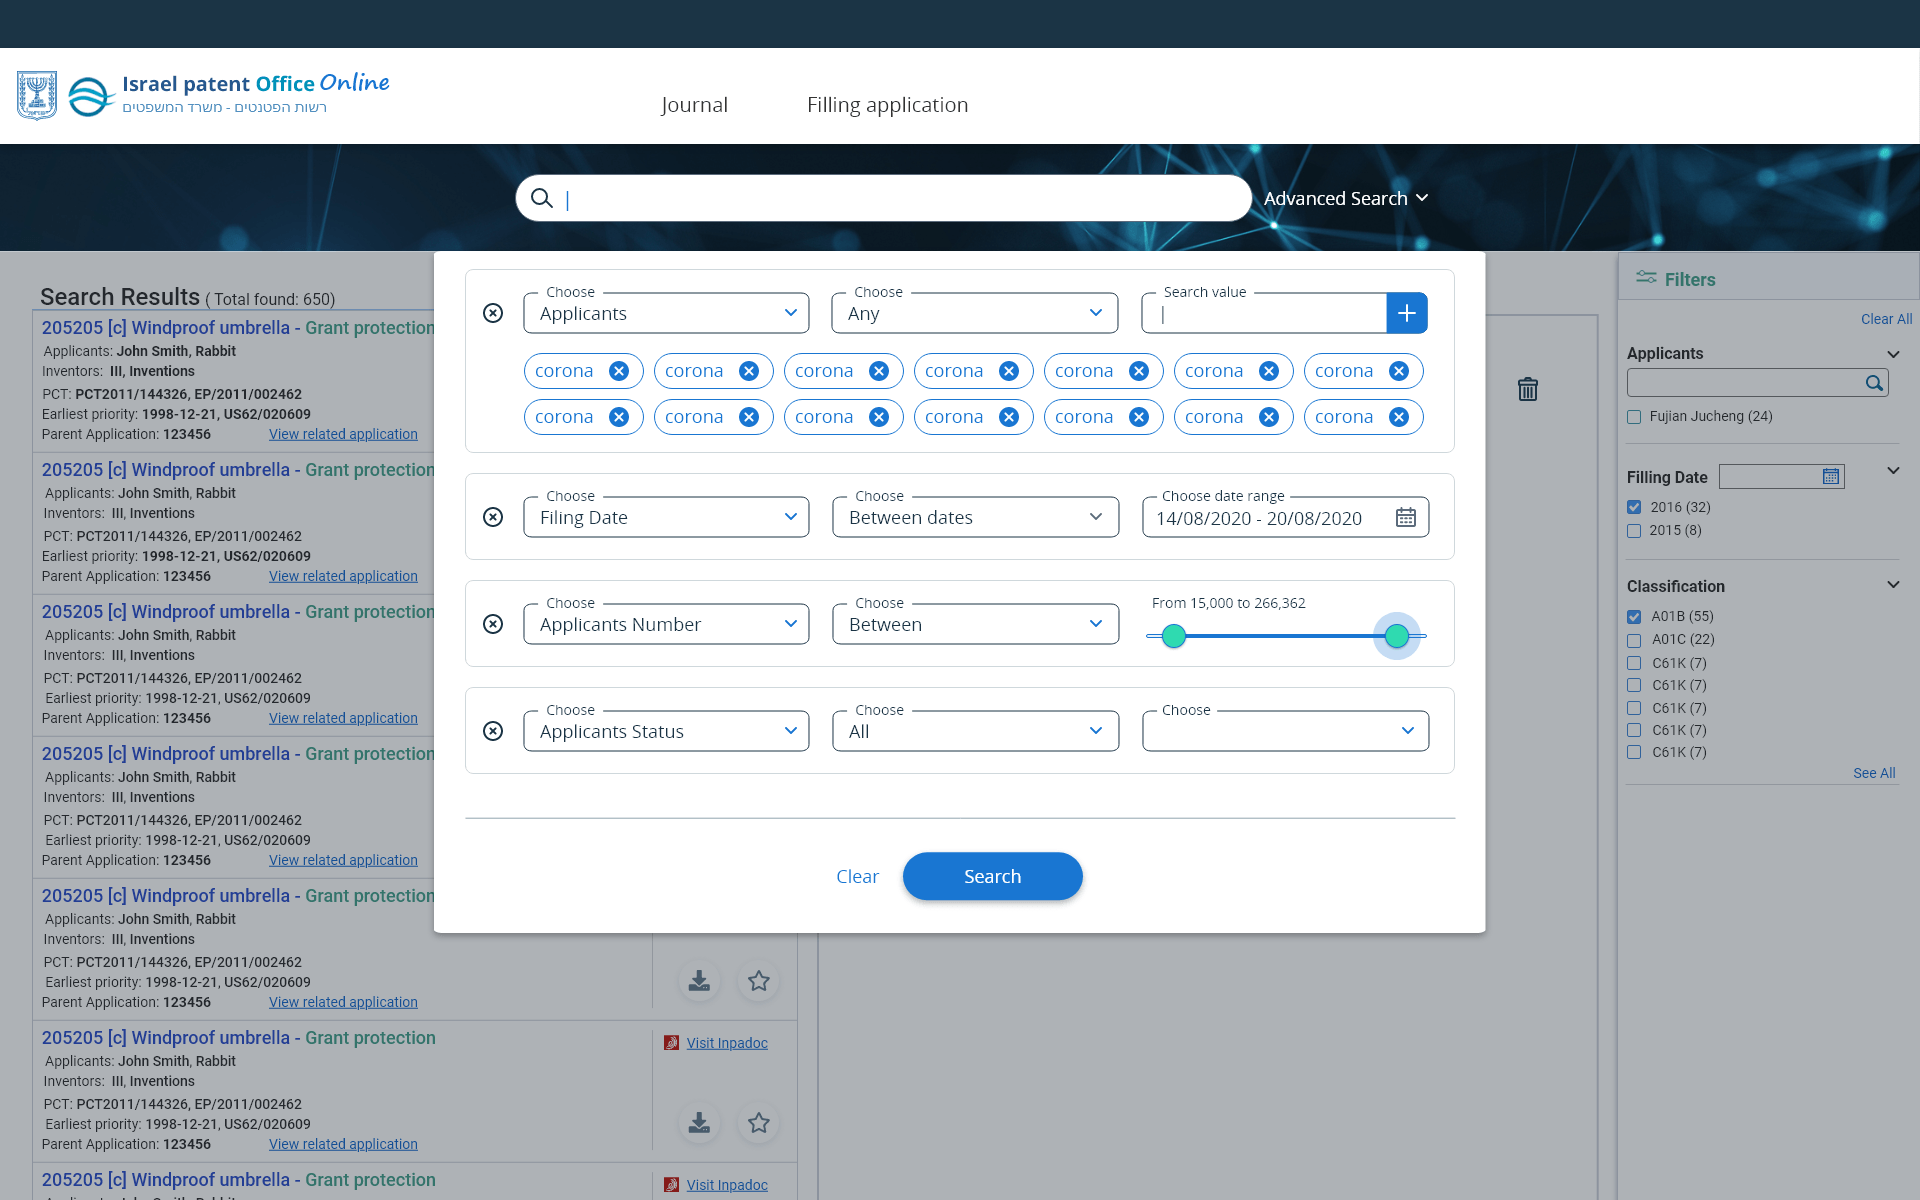The width and height of the screenshot is (1920, 1200).
Task: Check the Fujian Jucheng applicant filter
Action: coord(1634,417)
